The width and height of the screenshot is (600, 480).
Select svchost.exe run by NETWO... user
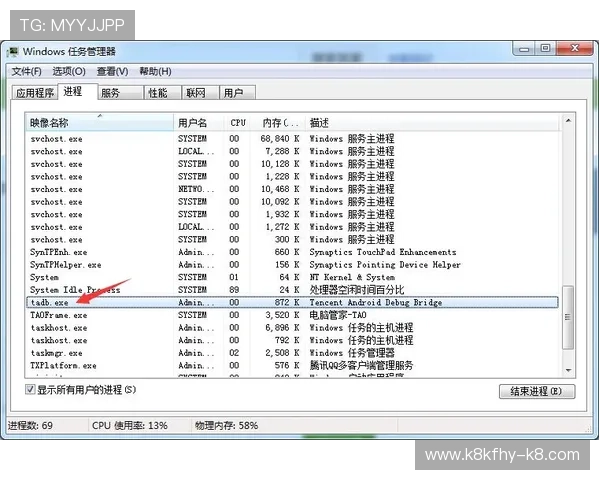[x=292, y=189]
